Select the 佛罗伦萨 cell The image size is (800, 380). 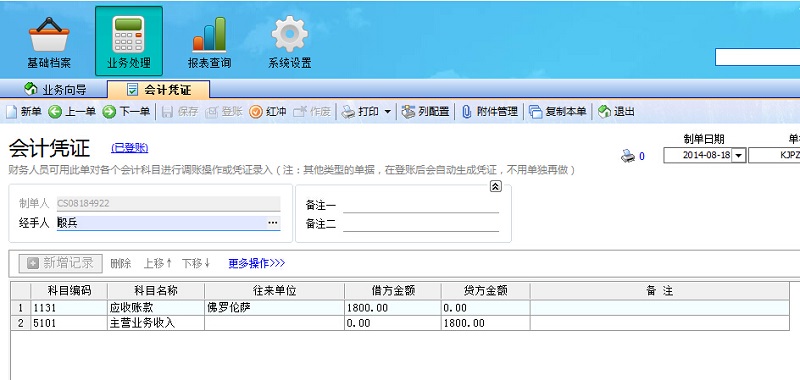pyautogui.click(x=274, y=308)
